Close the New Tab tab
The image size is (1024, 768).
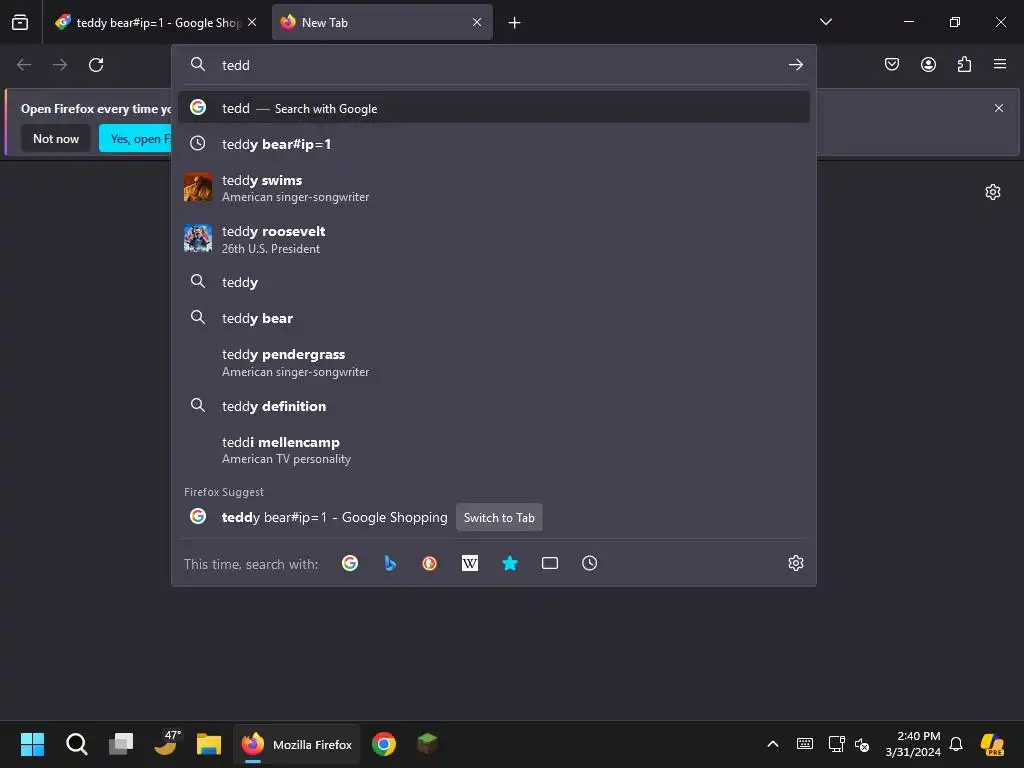point(477,22)
